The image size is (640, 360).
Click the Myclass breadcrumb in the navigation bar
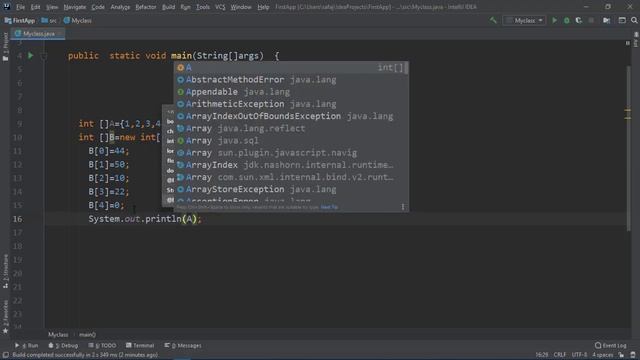point(78,20)
